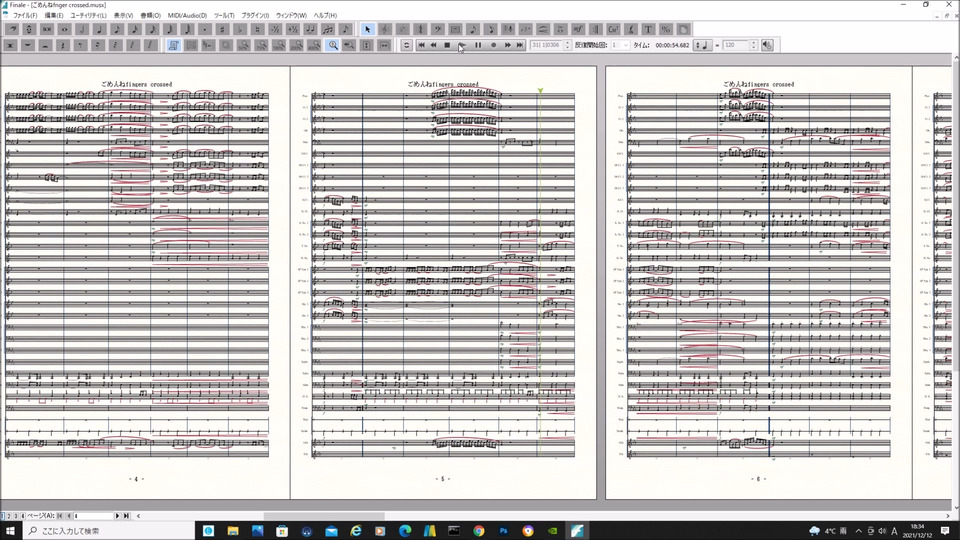The image size is (960, 540).
Task: Click the Zoom Out magnifier tool
Action: [x=350, y=45]
